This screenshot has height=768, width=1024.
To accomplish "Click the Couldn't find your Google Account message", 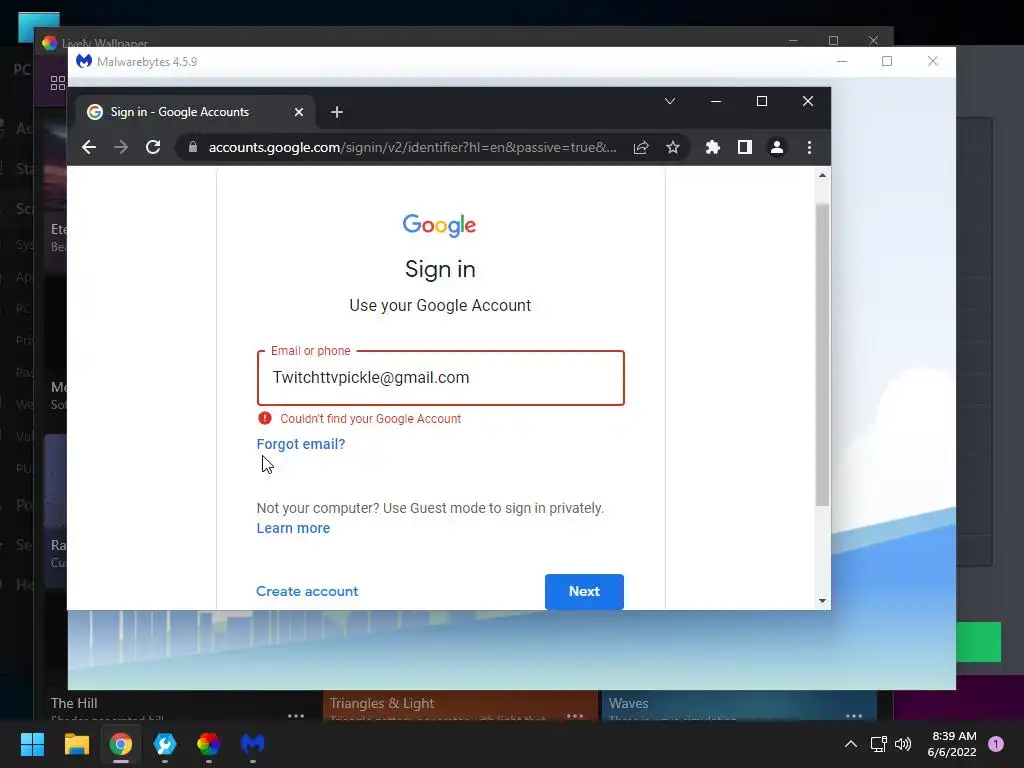I will 370,419.
